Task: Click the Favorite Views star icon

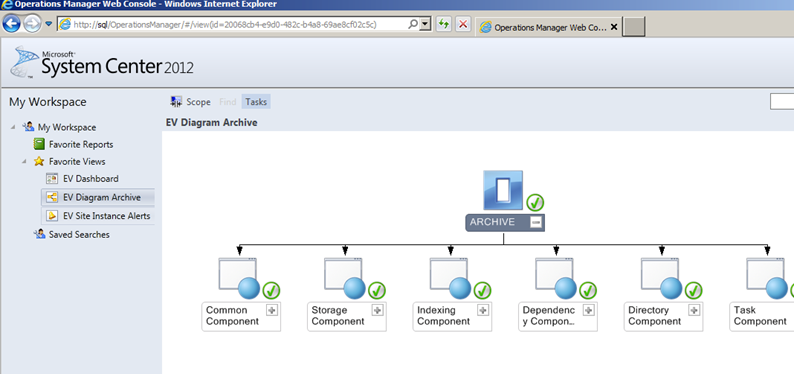Action: tap(39, 161)
